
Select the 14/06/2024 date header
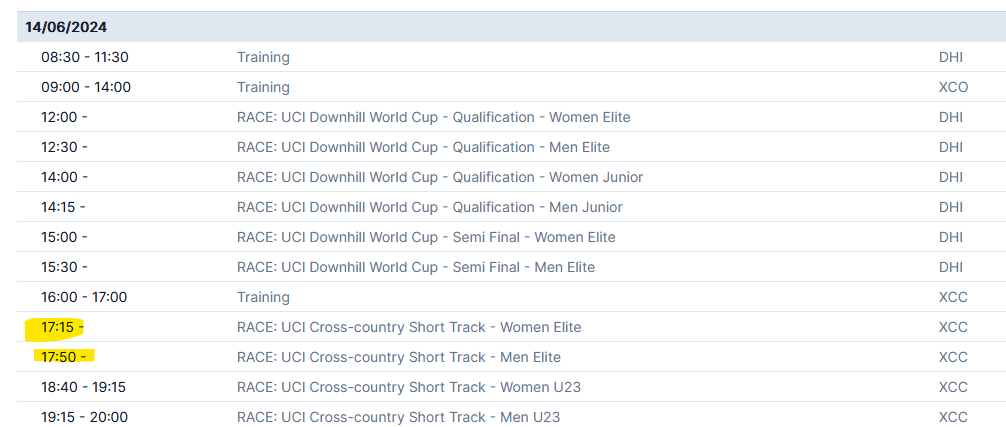coord(511,27)
